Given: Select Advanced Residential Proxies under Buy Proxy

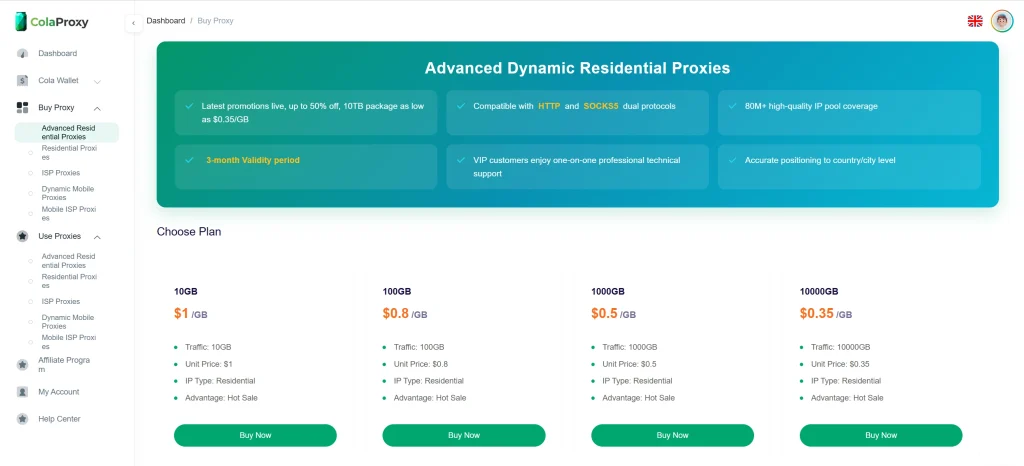Looking at the screenshot, I should pyautogui.click(x=67, y=132).
